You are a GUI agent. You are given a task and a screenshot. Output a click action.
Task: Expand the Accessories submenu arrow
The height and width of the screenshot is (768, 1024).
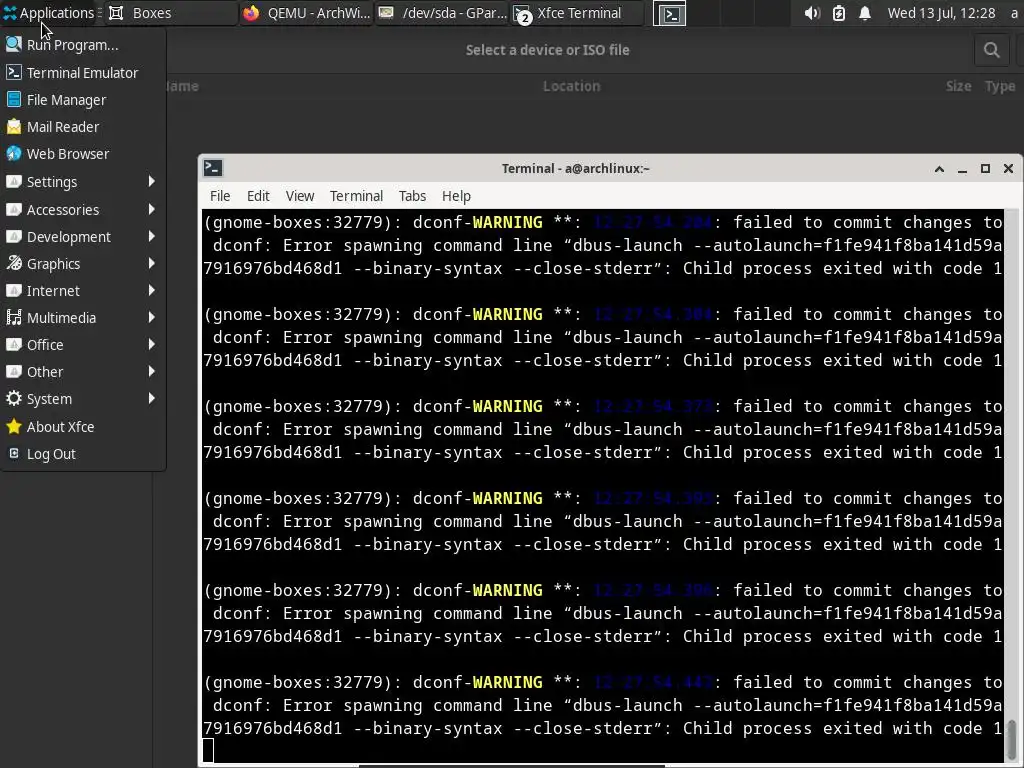152,210
